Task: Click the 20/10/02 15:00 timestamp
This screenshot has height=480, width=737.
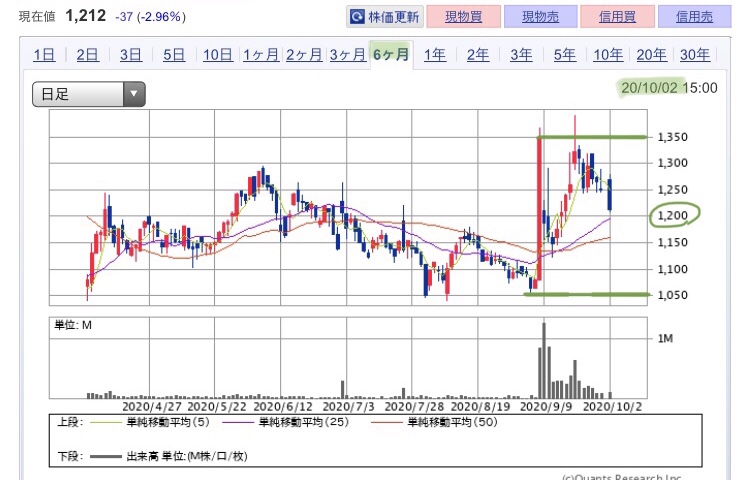Action: 669,88
